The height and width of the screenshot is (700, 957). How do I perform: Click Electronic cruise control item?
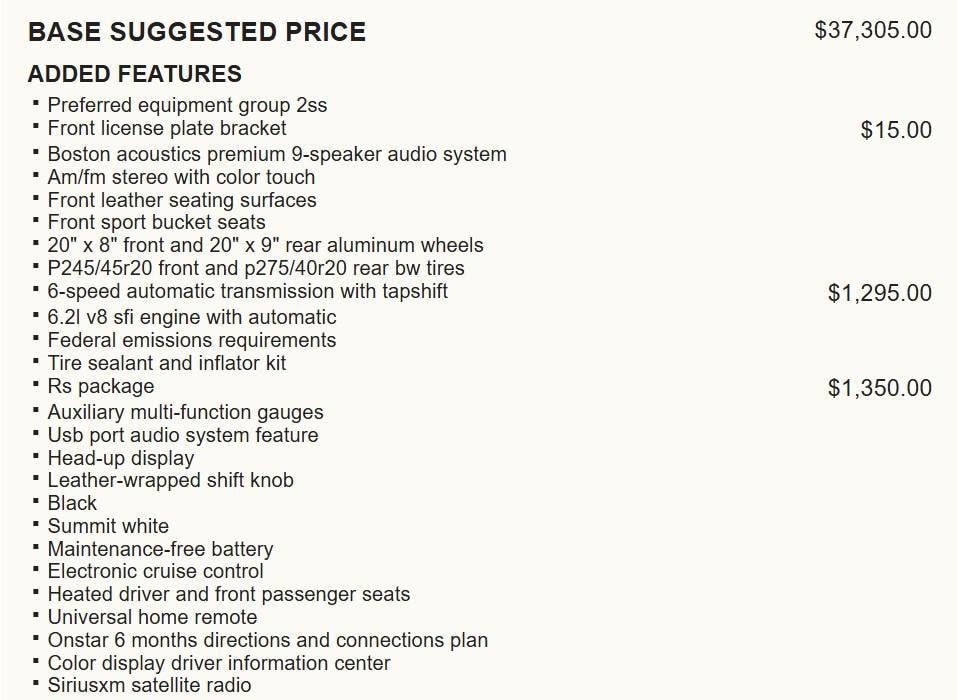coord(156,571)
